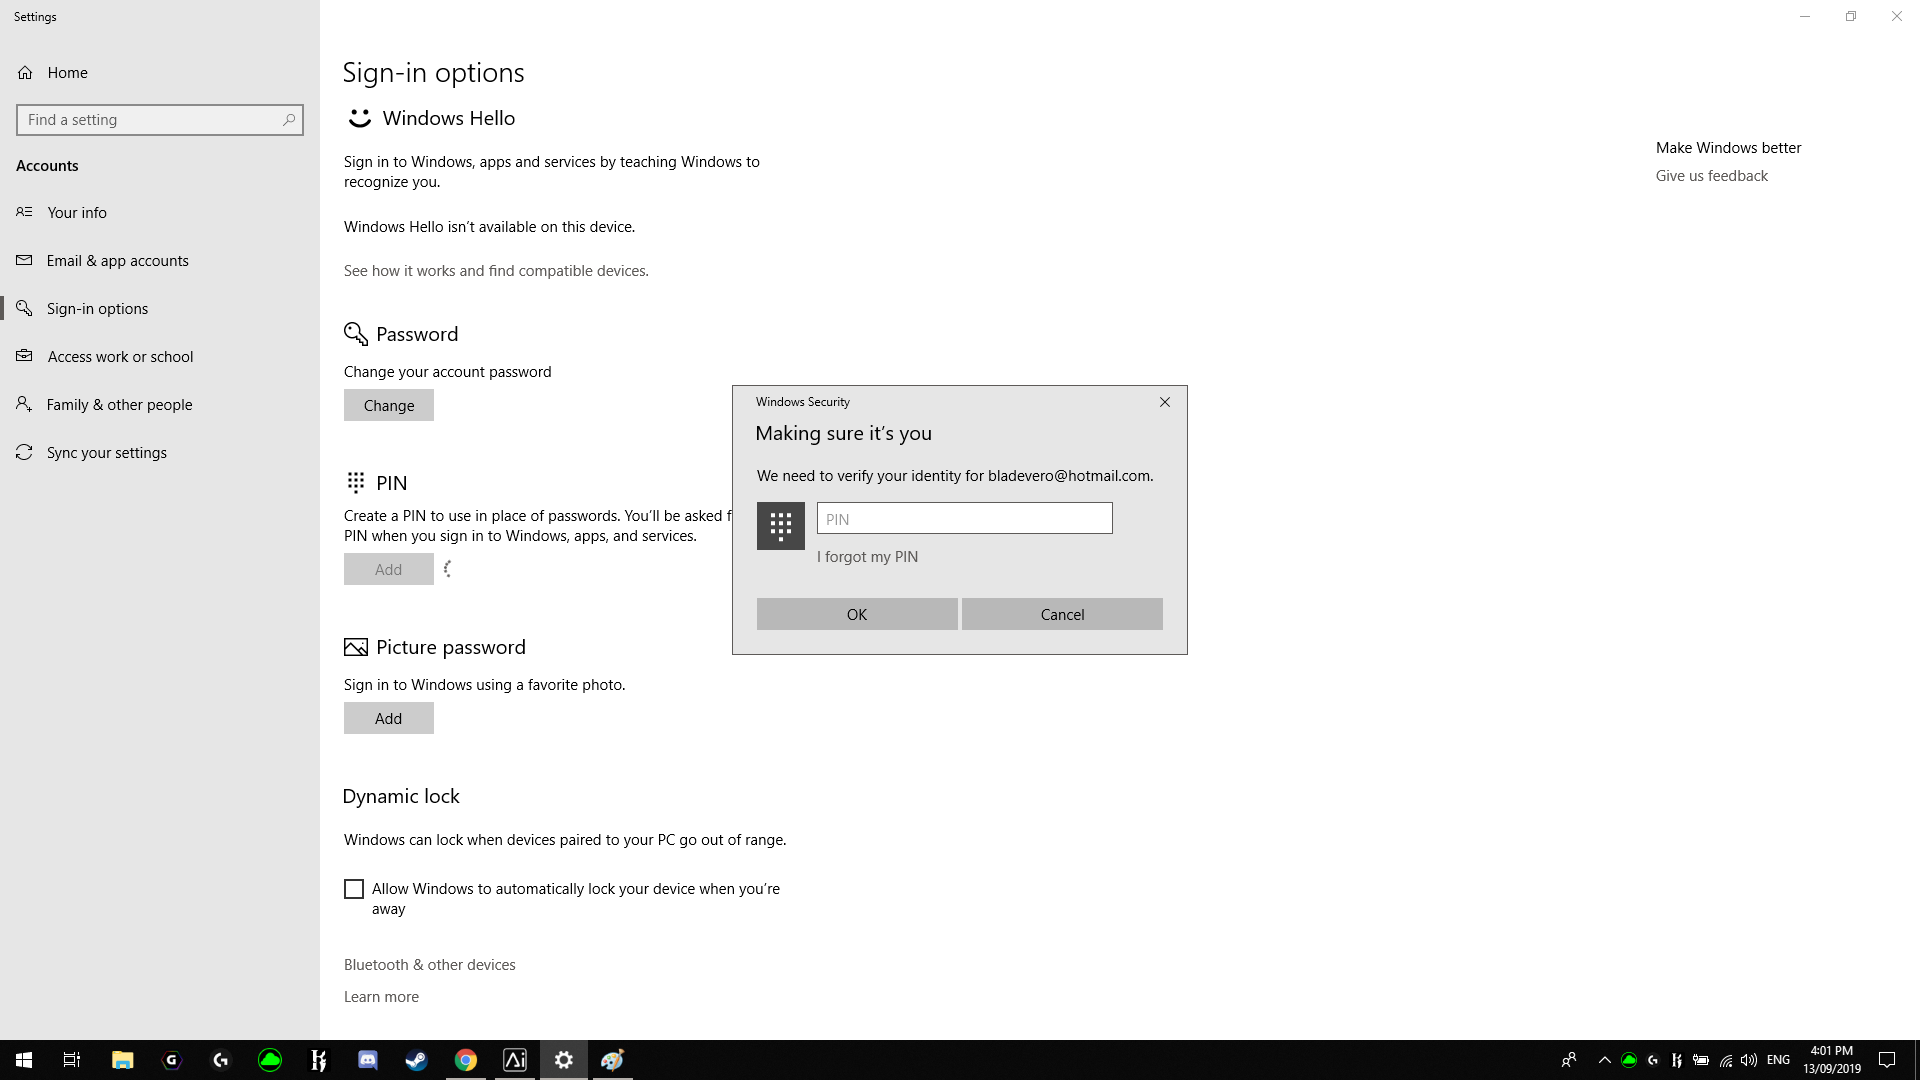Check the battery status icon in the tray
This screenshot has height=1080, width=1920.
click(x=1700, y=1060)
